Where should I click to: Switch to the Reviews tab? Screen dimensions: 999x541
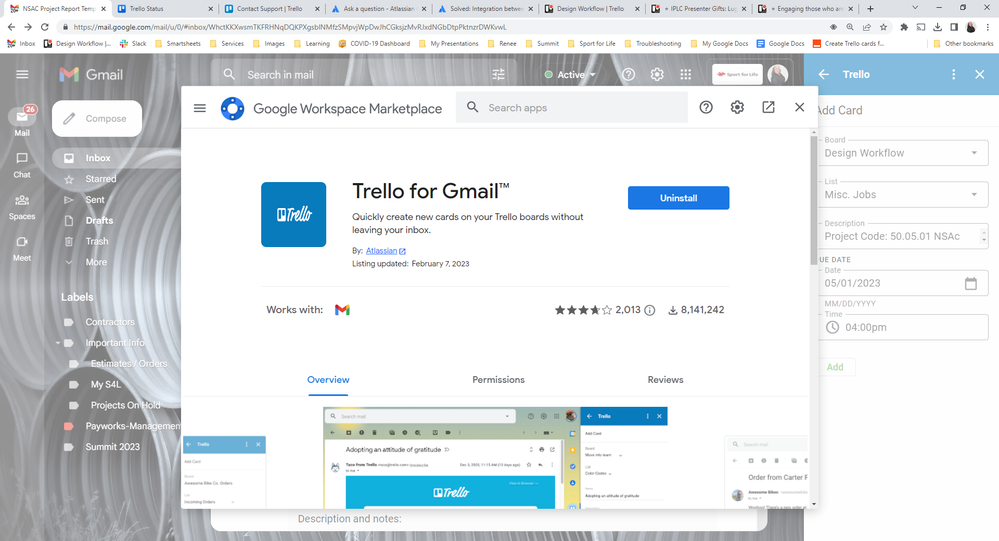click(x=665, y=380)
